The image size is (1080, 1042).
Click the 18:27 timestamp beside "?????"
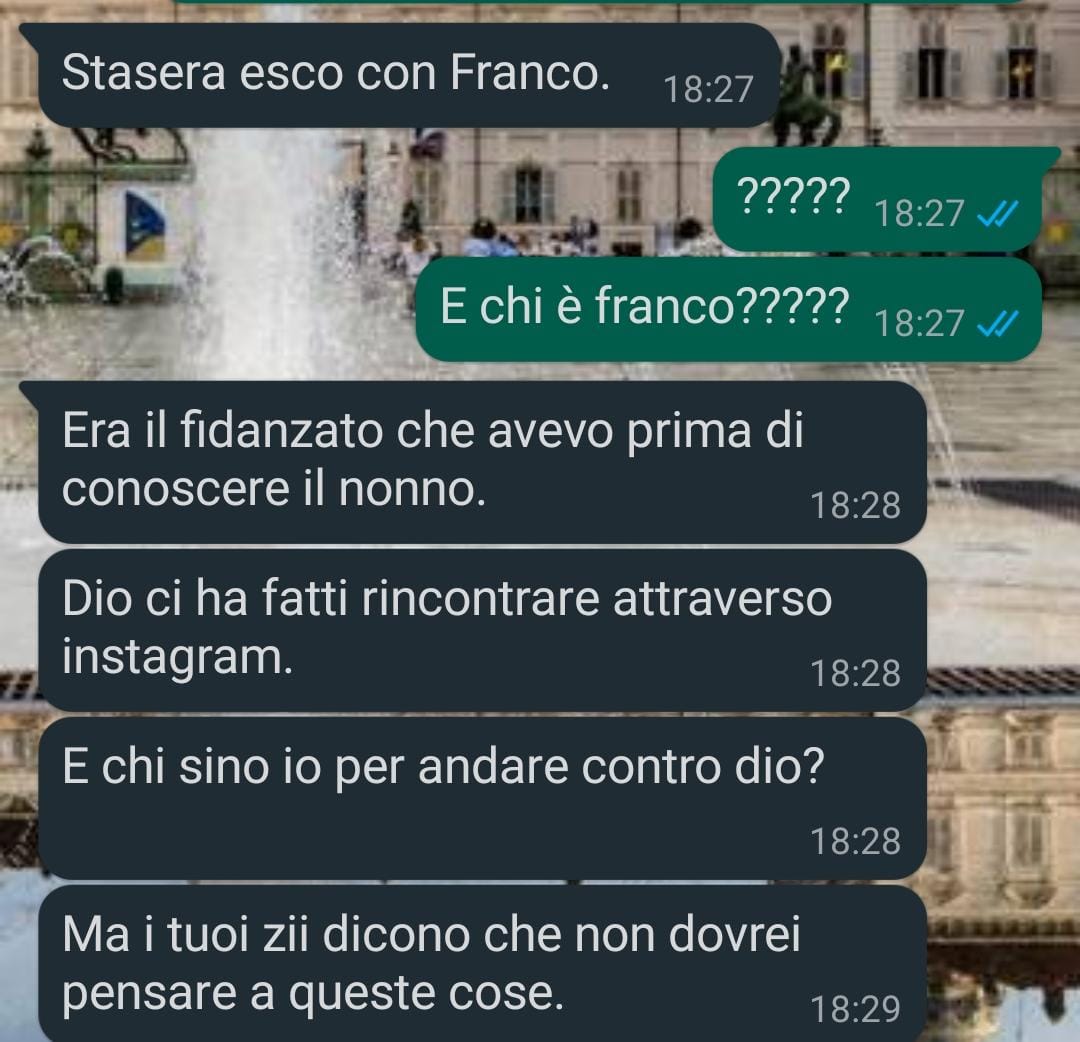coord(919,213)
